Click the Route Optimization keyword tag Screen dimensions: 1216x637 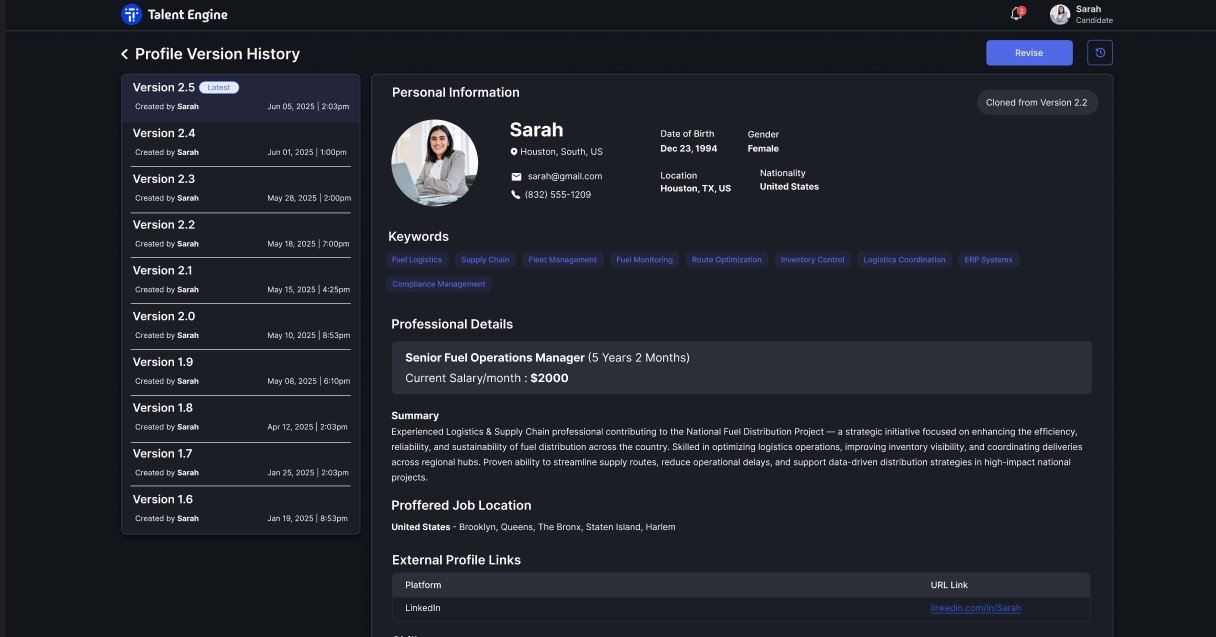click(727, 260)
